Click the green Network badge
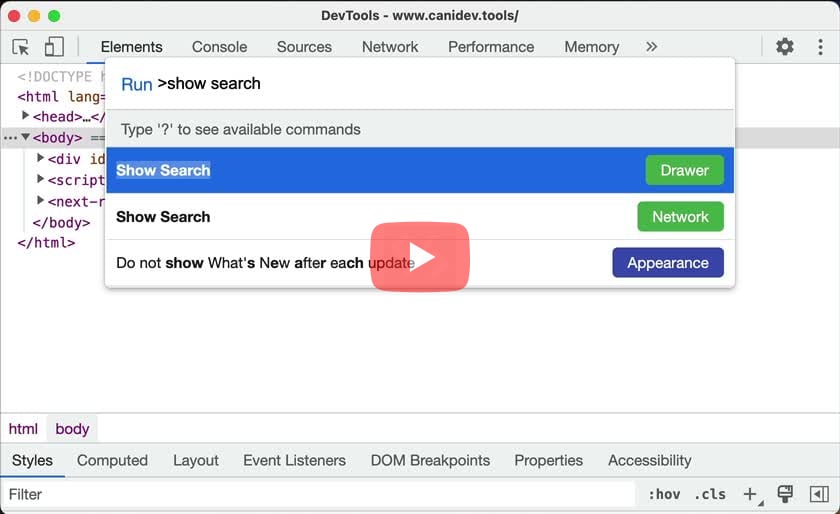Viewport: 840px width, 514px height. [x=680, y=217]
